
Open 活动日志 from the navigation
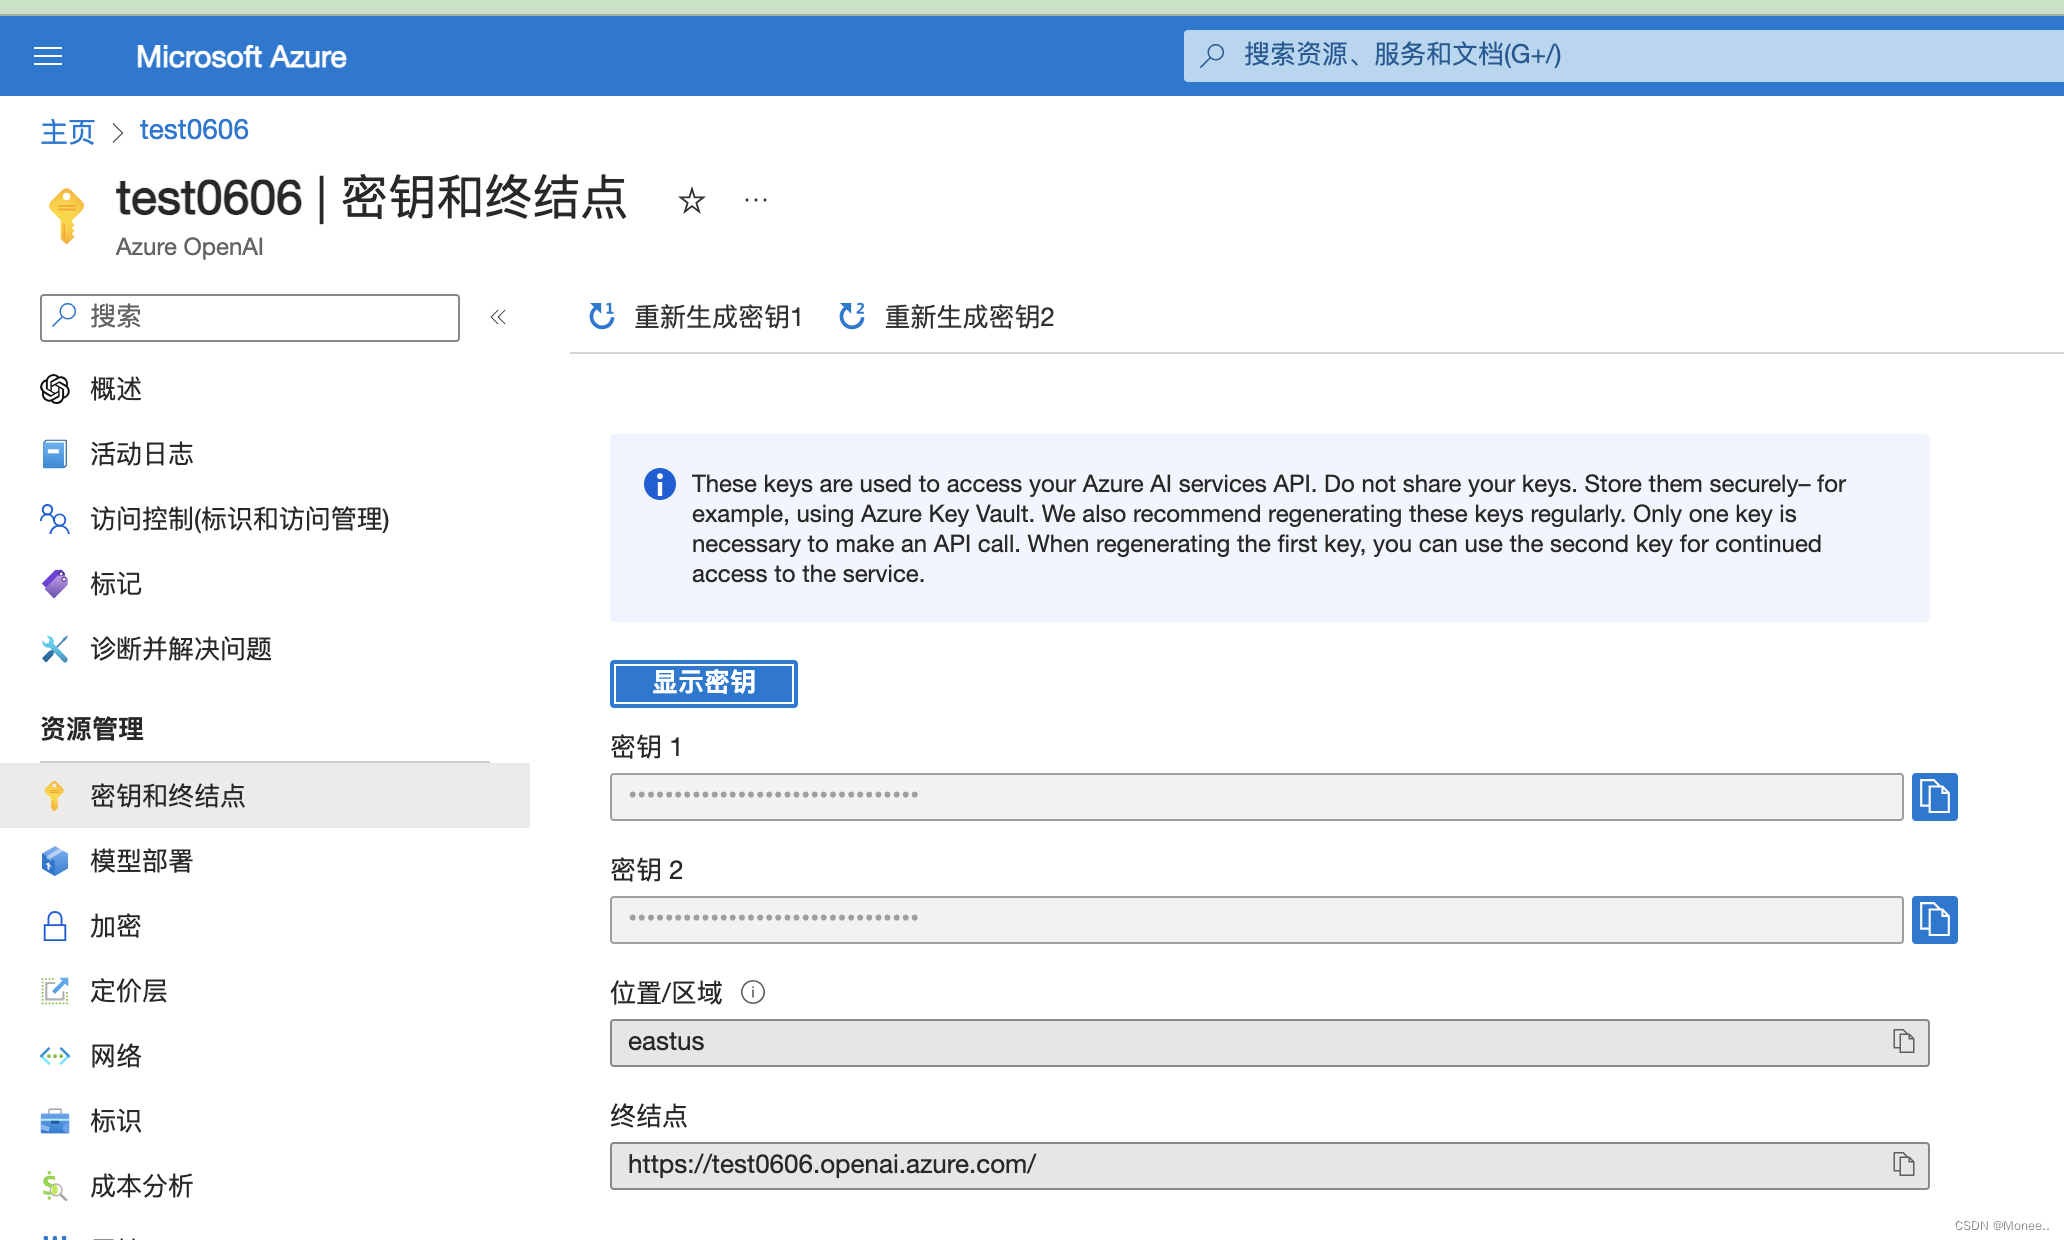141,453
